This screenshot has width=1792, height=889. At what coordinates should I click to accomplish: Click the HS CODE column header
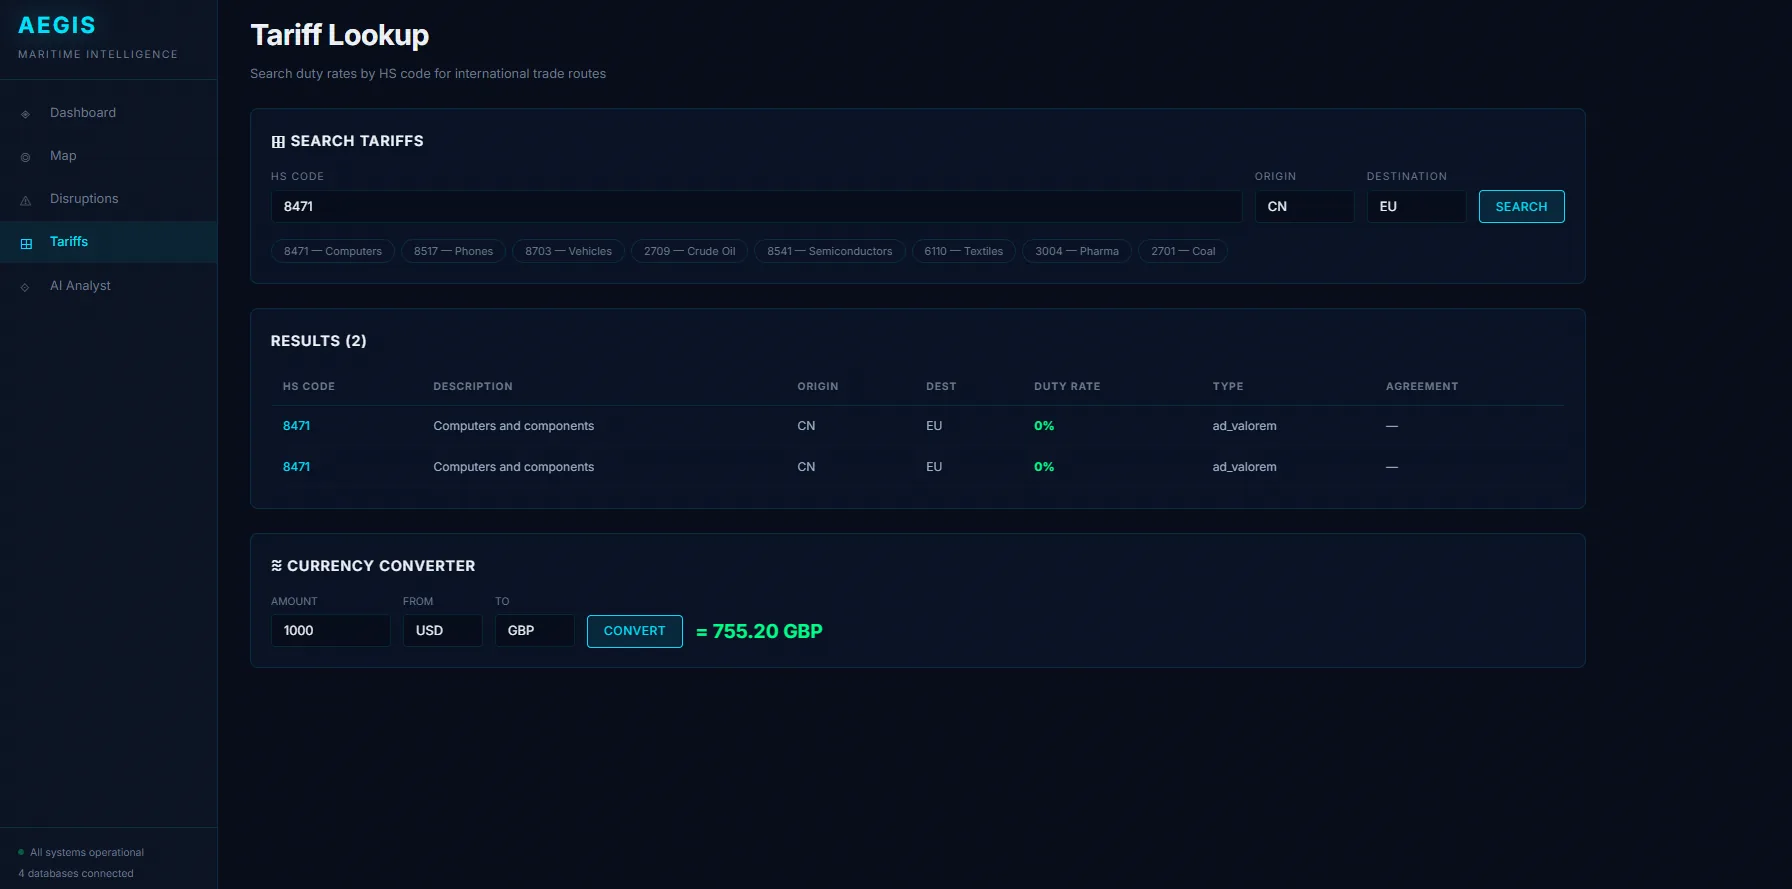(x=309, y=386)
